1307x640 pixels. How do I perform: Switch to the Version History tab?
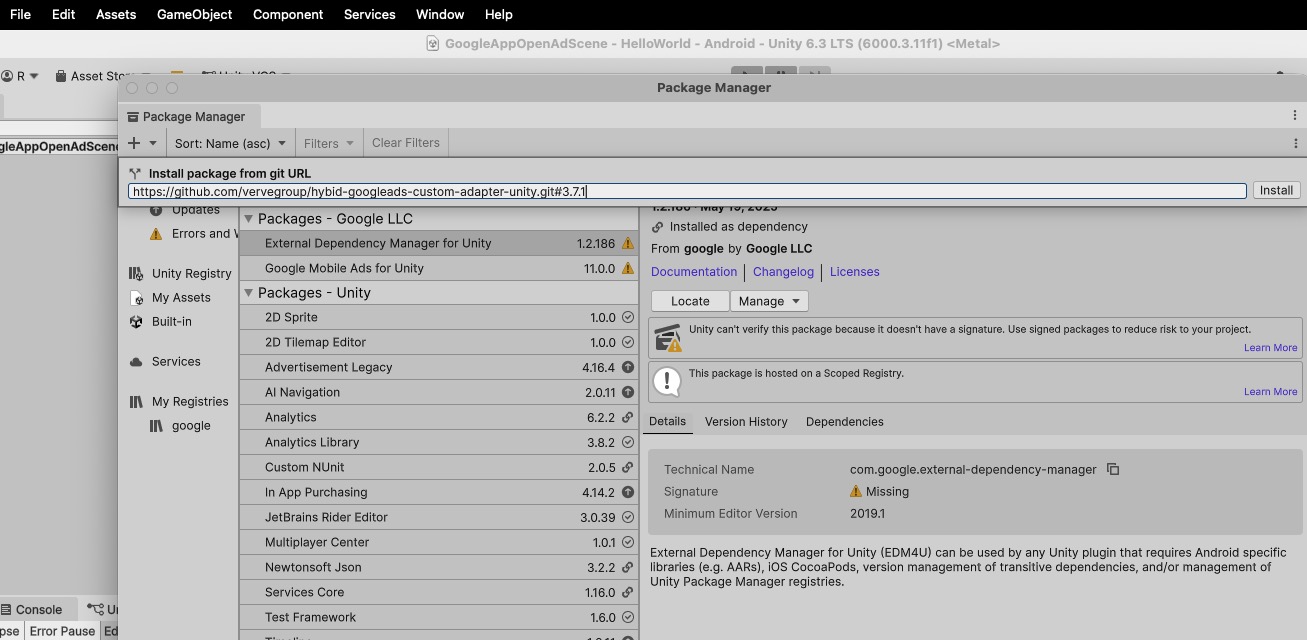746,422
